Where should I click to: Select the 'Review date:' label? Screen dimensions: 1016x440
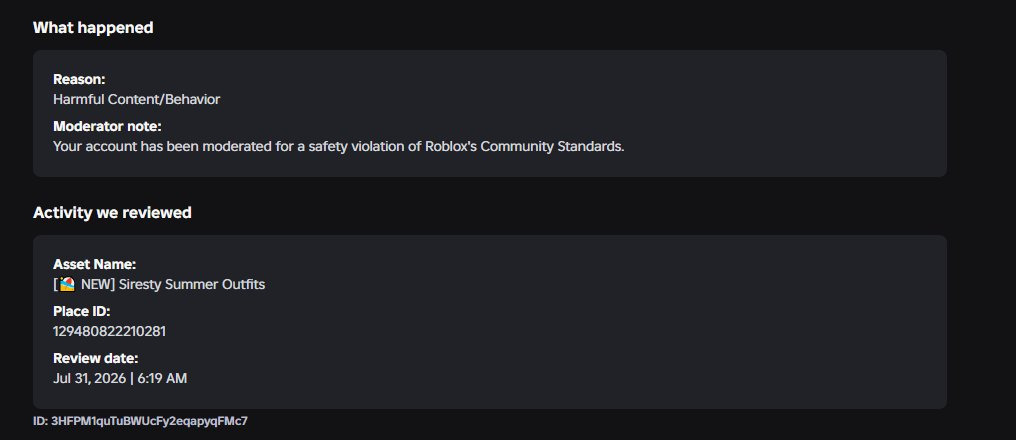point(95,358)
